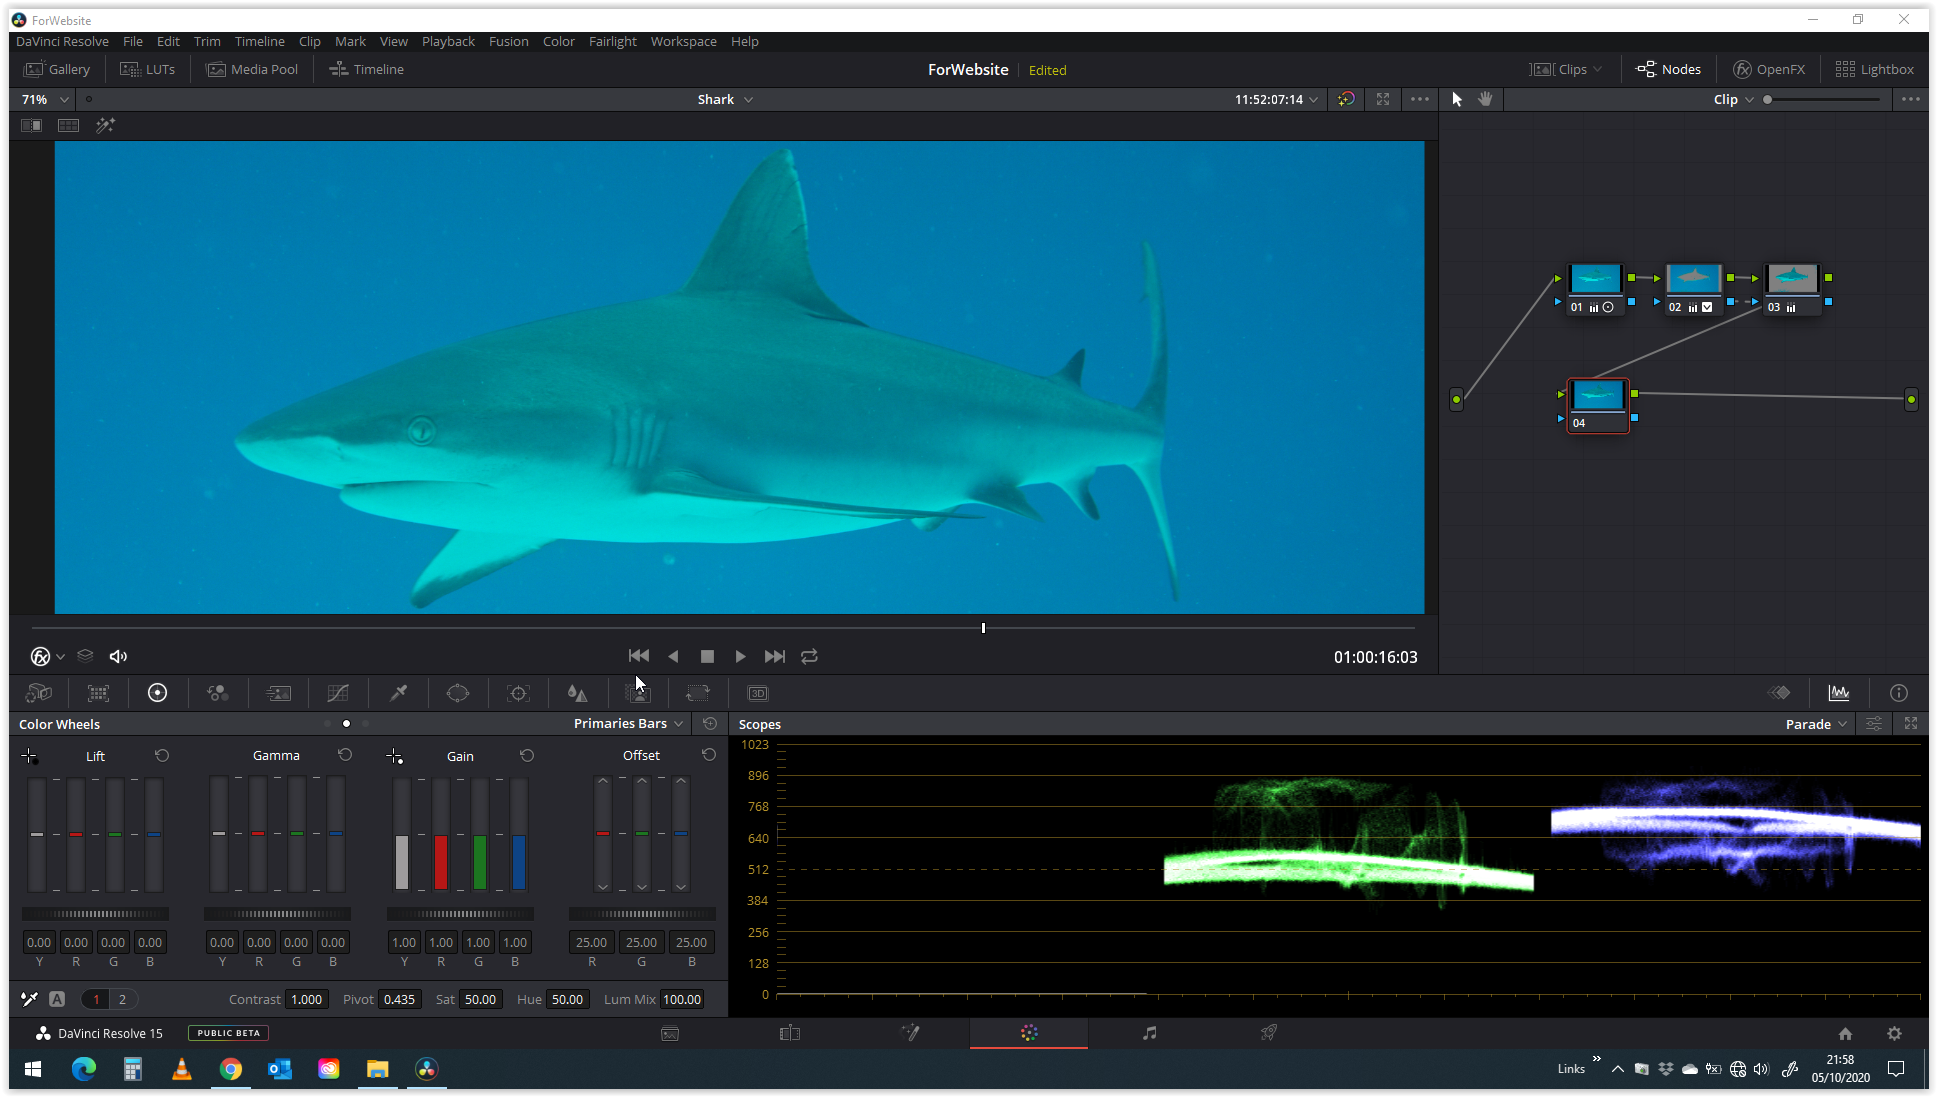Open the Blur palette icon
1937x1097 pixels.
tap(577, 693)
